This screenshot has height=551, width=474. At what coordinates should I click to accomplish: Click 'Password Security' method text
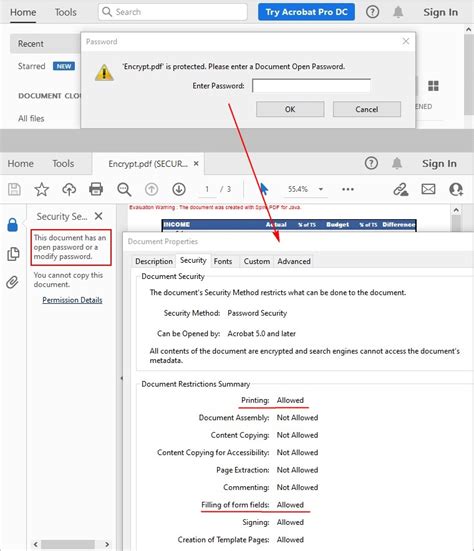(257, 313)
